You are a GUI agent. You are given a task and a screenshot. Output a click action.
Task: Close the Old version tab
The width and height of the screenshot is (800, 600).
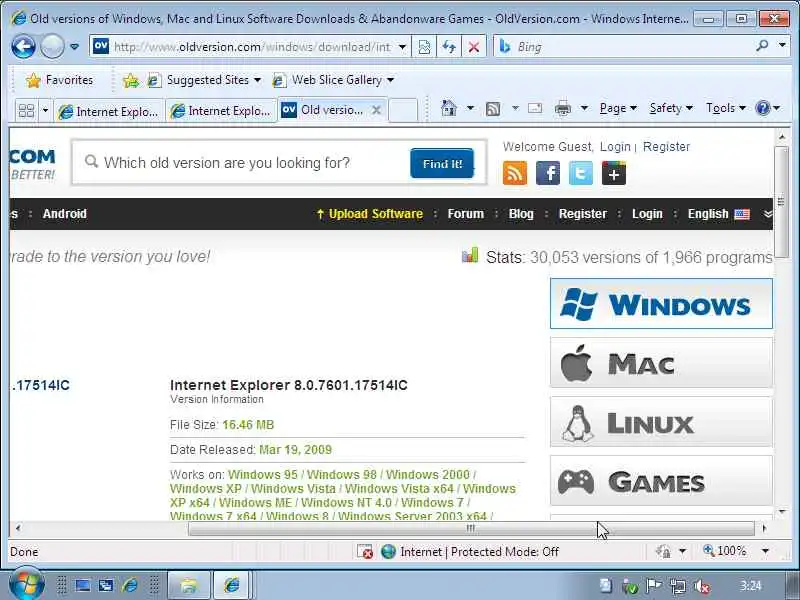(x=377, y=110)
